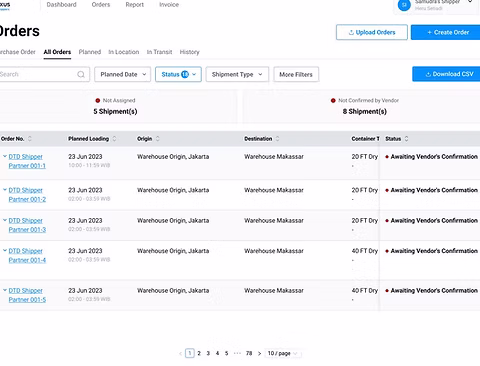
Task: Click Warehouse Origin, Jakarta in Partner 001-2 row
Action: tap(173, 190)
